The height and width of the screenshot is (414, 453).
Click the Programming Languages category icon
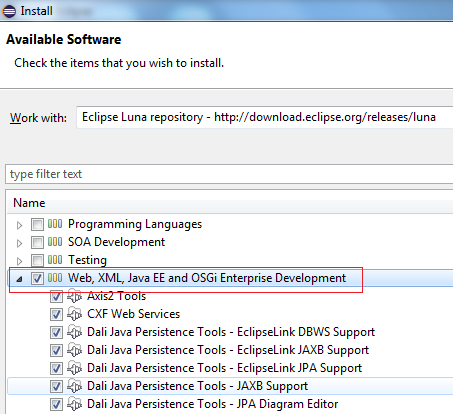[55, 224]
